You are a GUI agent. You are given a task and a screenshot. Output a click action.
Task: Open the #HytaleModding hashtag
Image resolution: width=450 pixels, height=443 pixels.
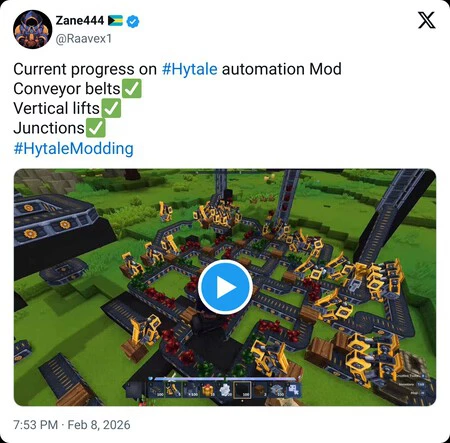coord(73,148)
